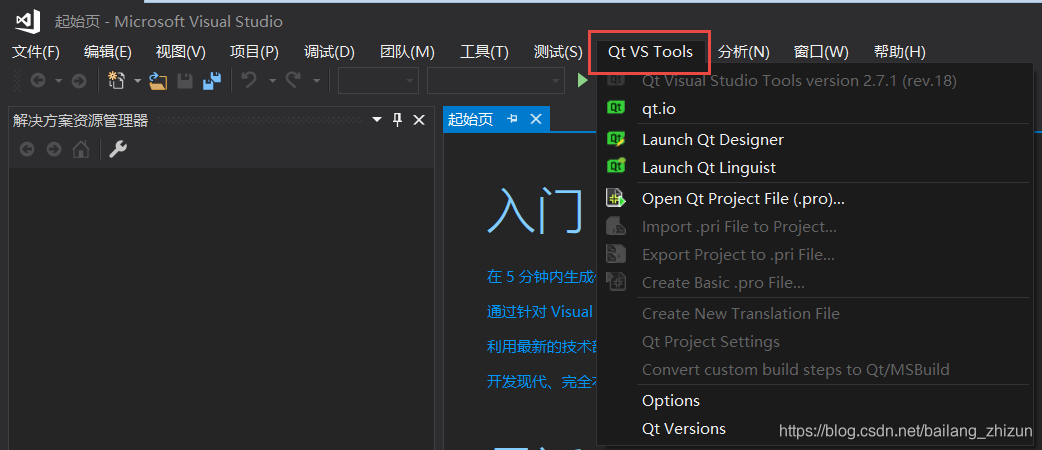The height and width of the screenshot is (450, 1042).
Task: Click the green Start debugging arrow
Action: click(583, 81)
